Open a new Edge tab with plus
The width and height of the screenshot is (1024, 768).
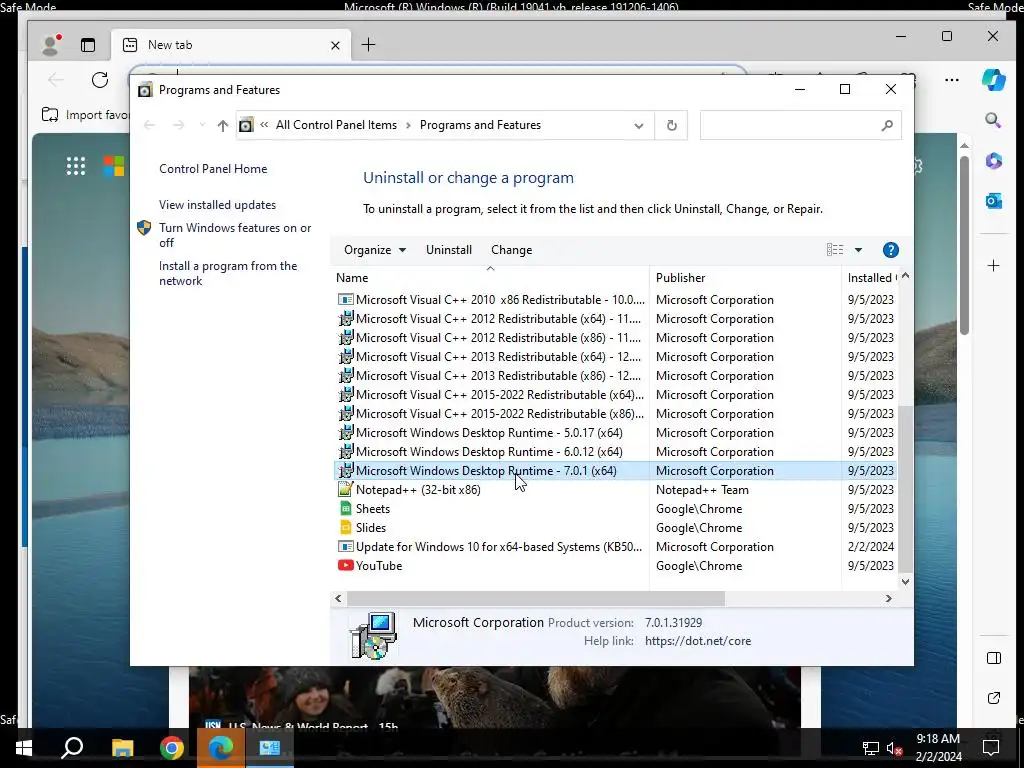[x=368, y=44]
